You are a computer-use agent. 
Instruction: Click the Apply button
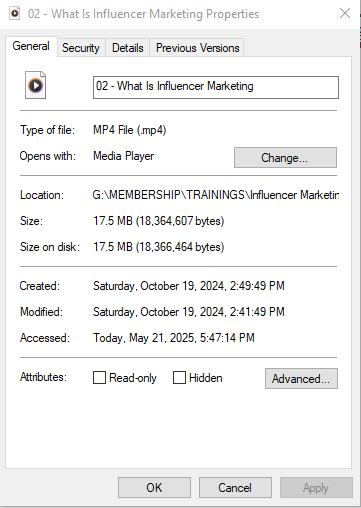tap(316, 488)
